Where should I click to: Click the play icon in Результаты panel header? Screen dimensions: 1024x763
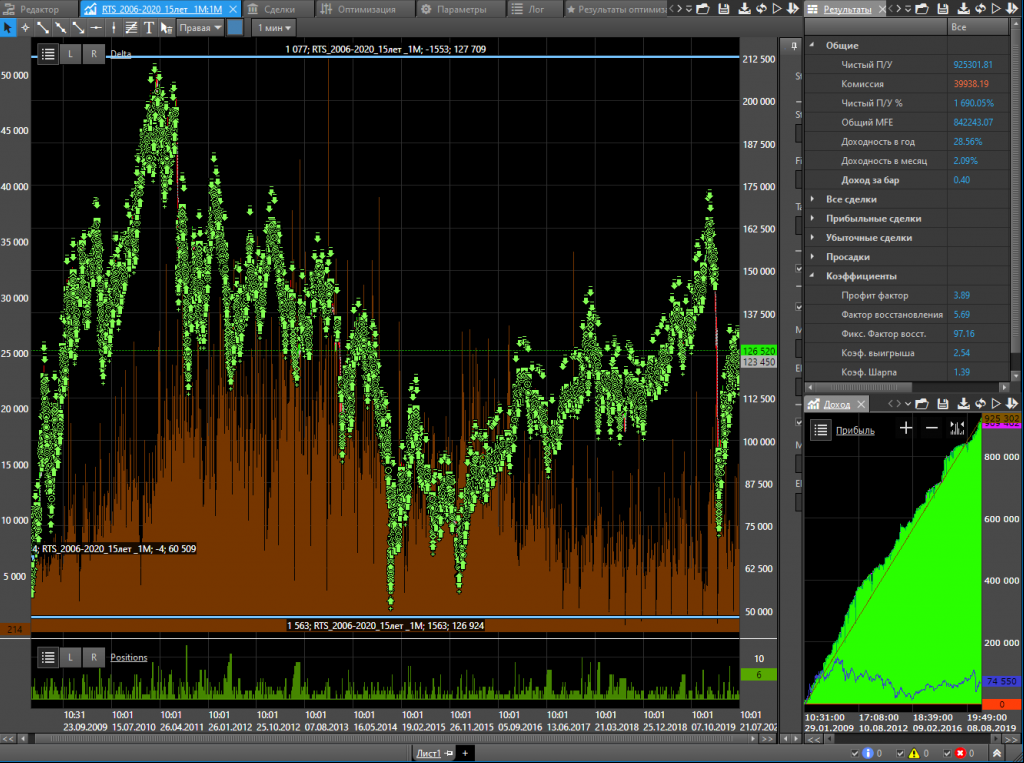(997, 9)
